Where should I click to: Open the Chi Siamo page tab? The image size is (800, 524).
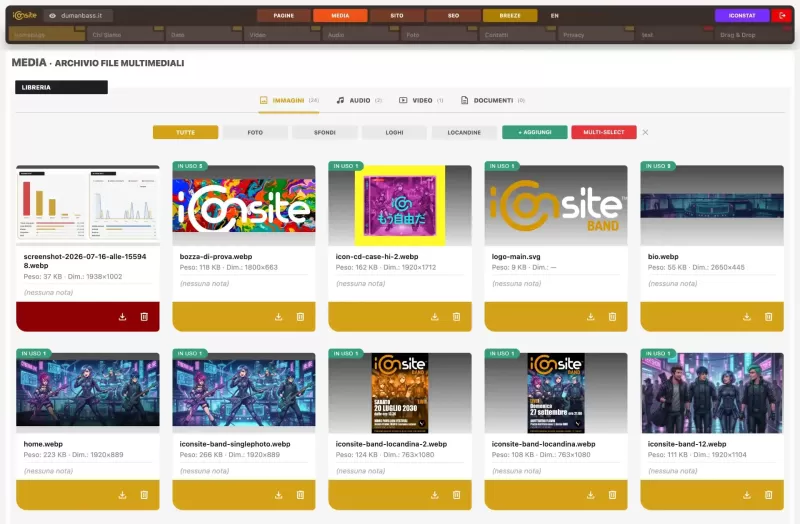pos(125,34)
